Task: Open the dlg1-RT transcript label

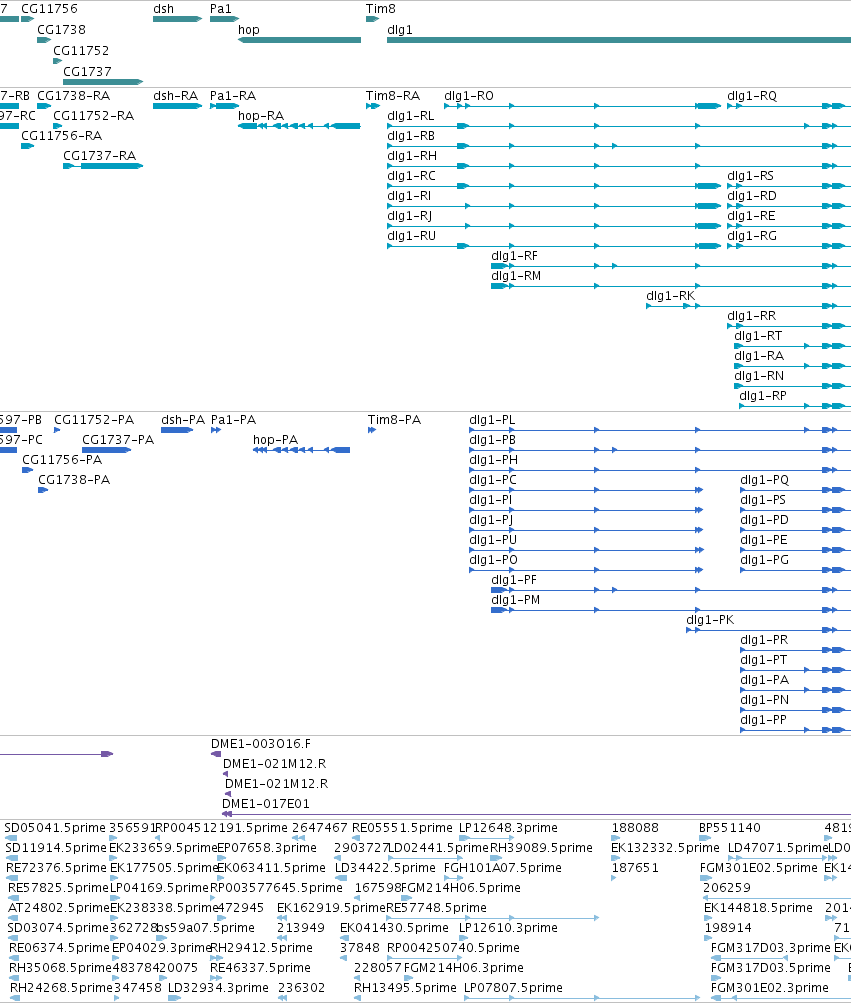Action: 758,335
